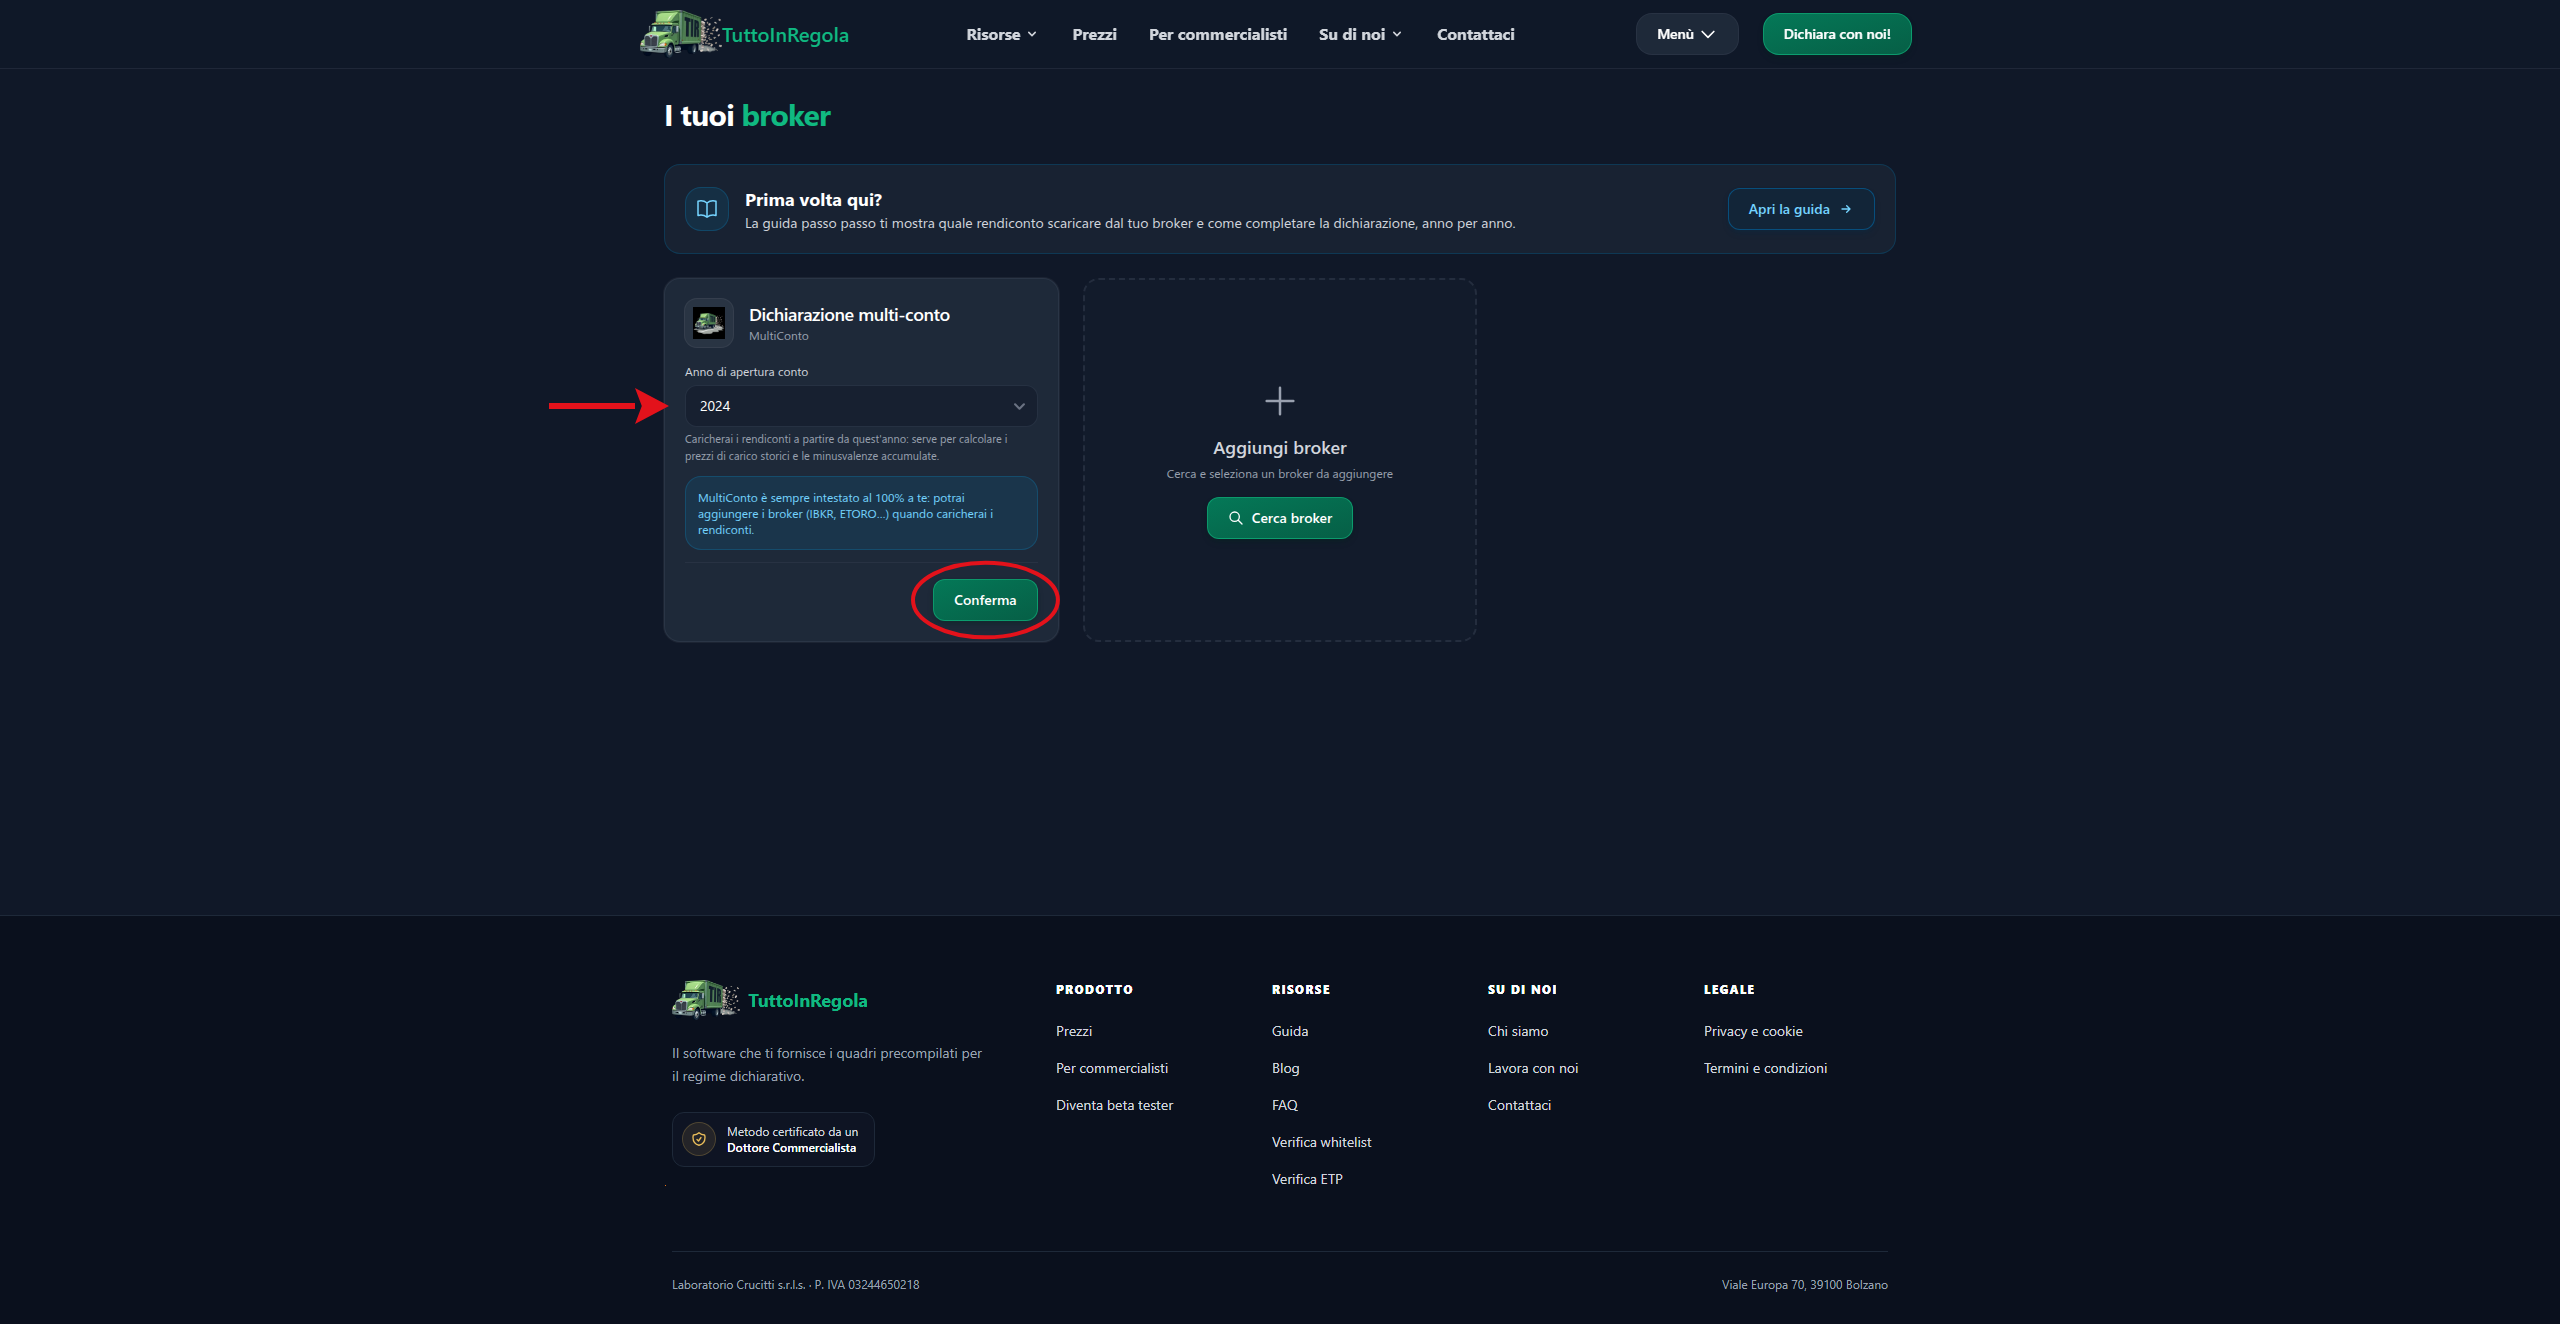Open the Risorse dropdown menu
Image resolution: width=2560 pixels, height=1324 pixels.
(x=1001, y=34)
